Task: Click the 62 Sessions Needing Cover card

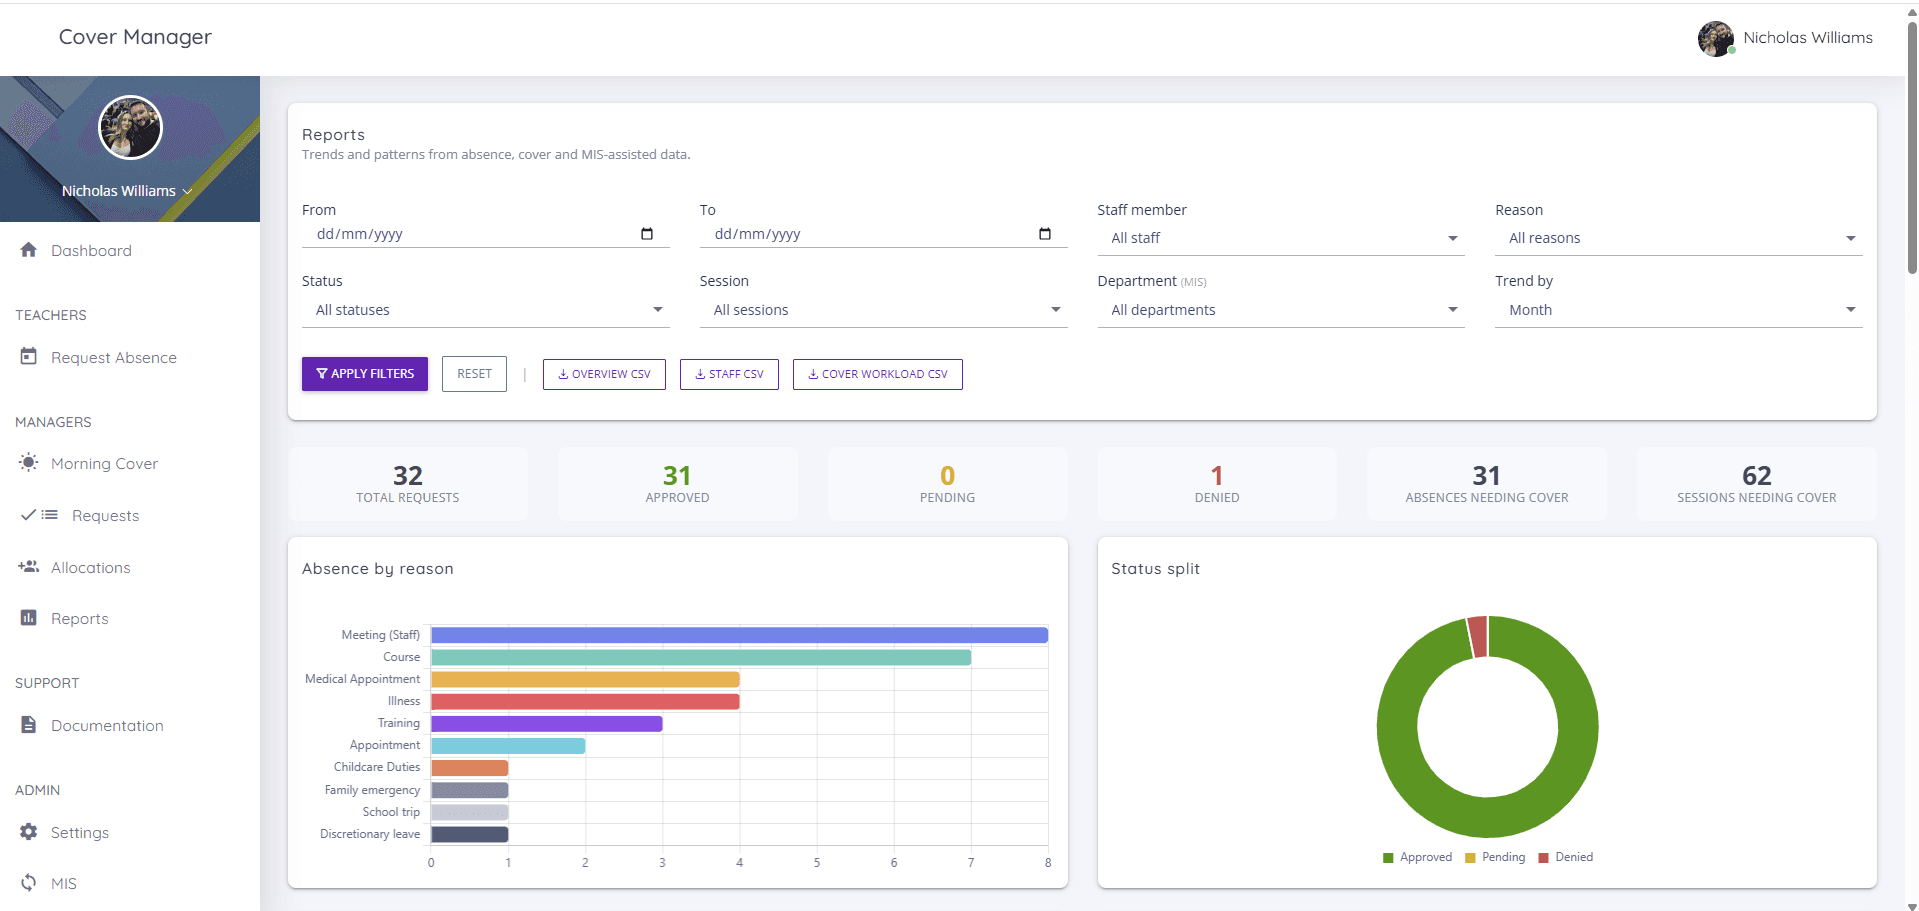Action: coord(1757,484)
